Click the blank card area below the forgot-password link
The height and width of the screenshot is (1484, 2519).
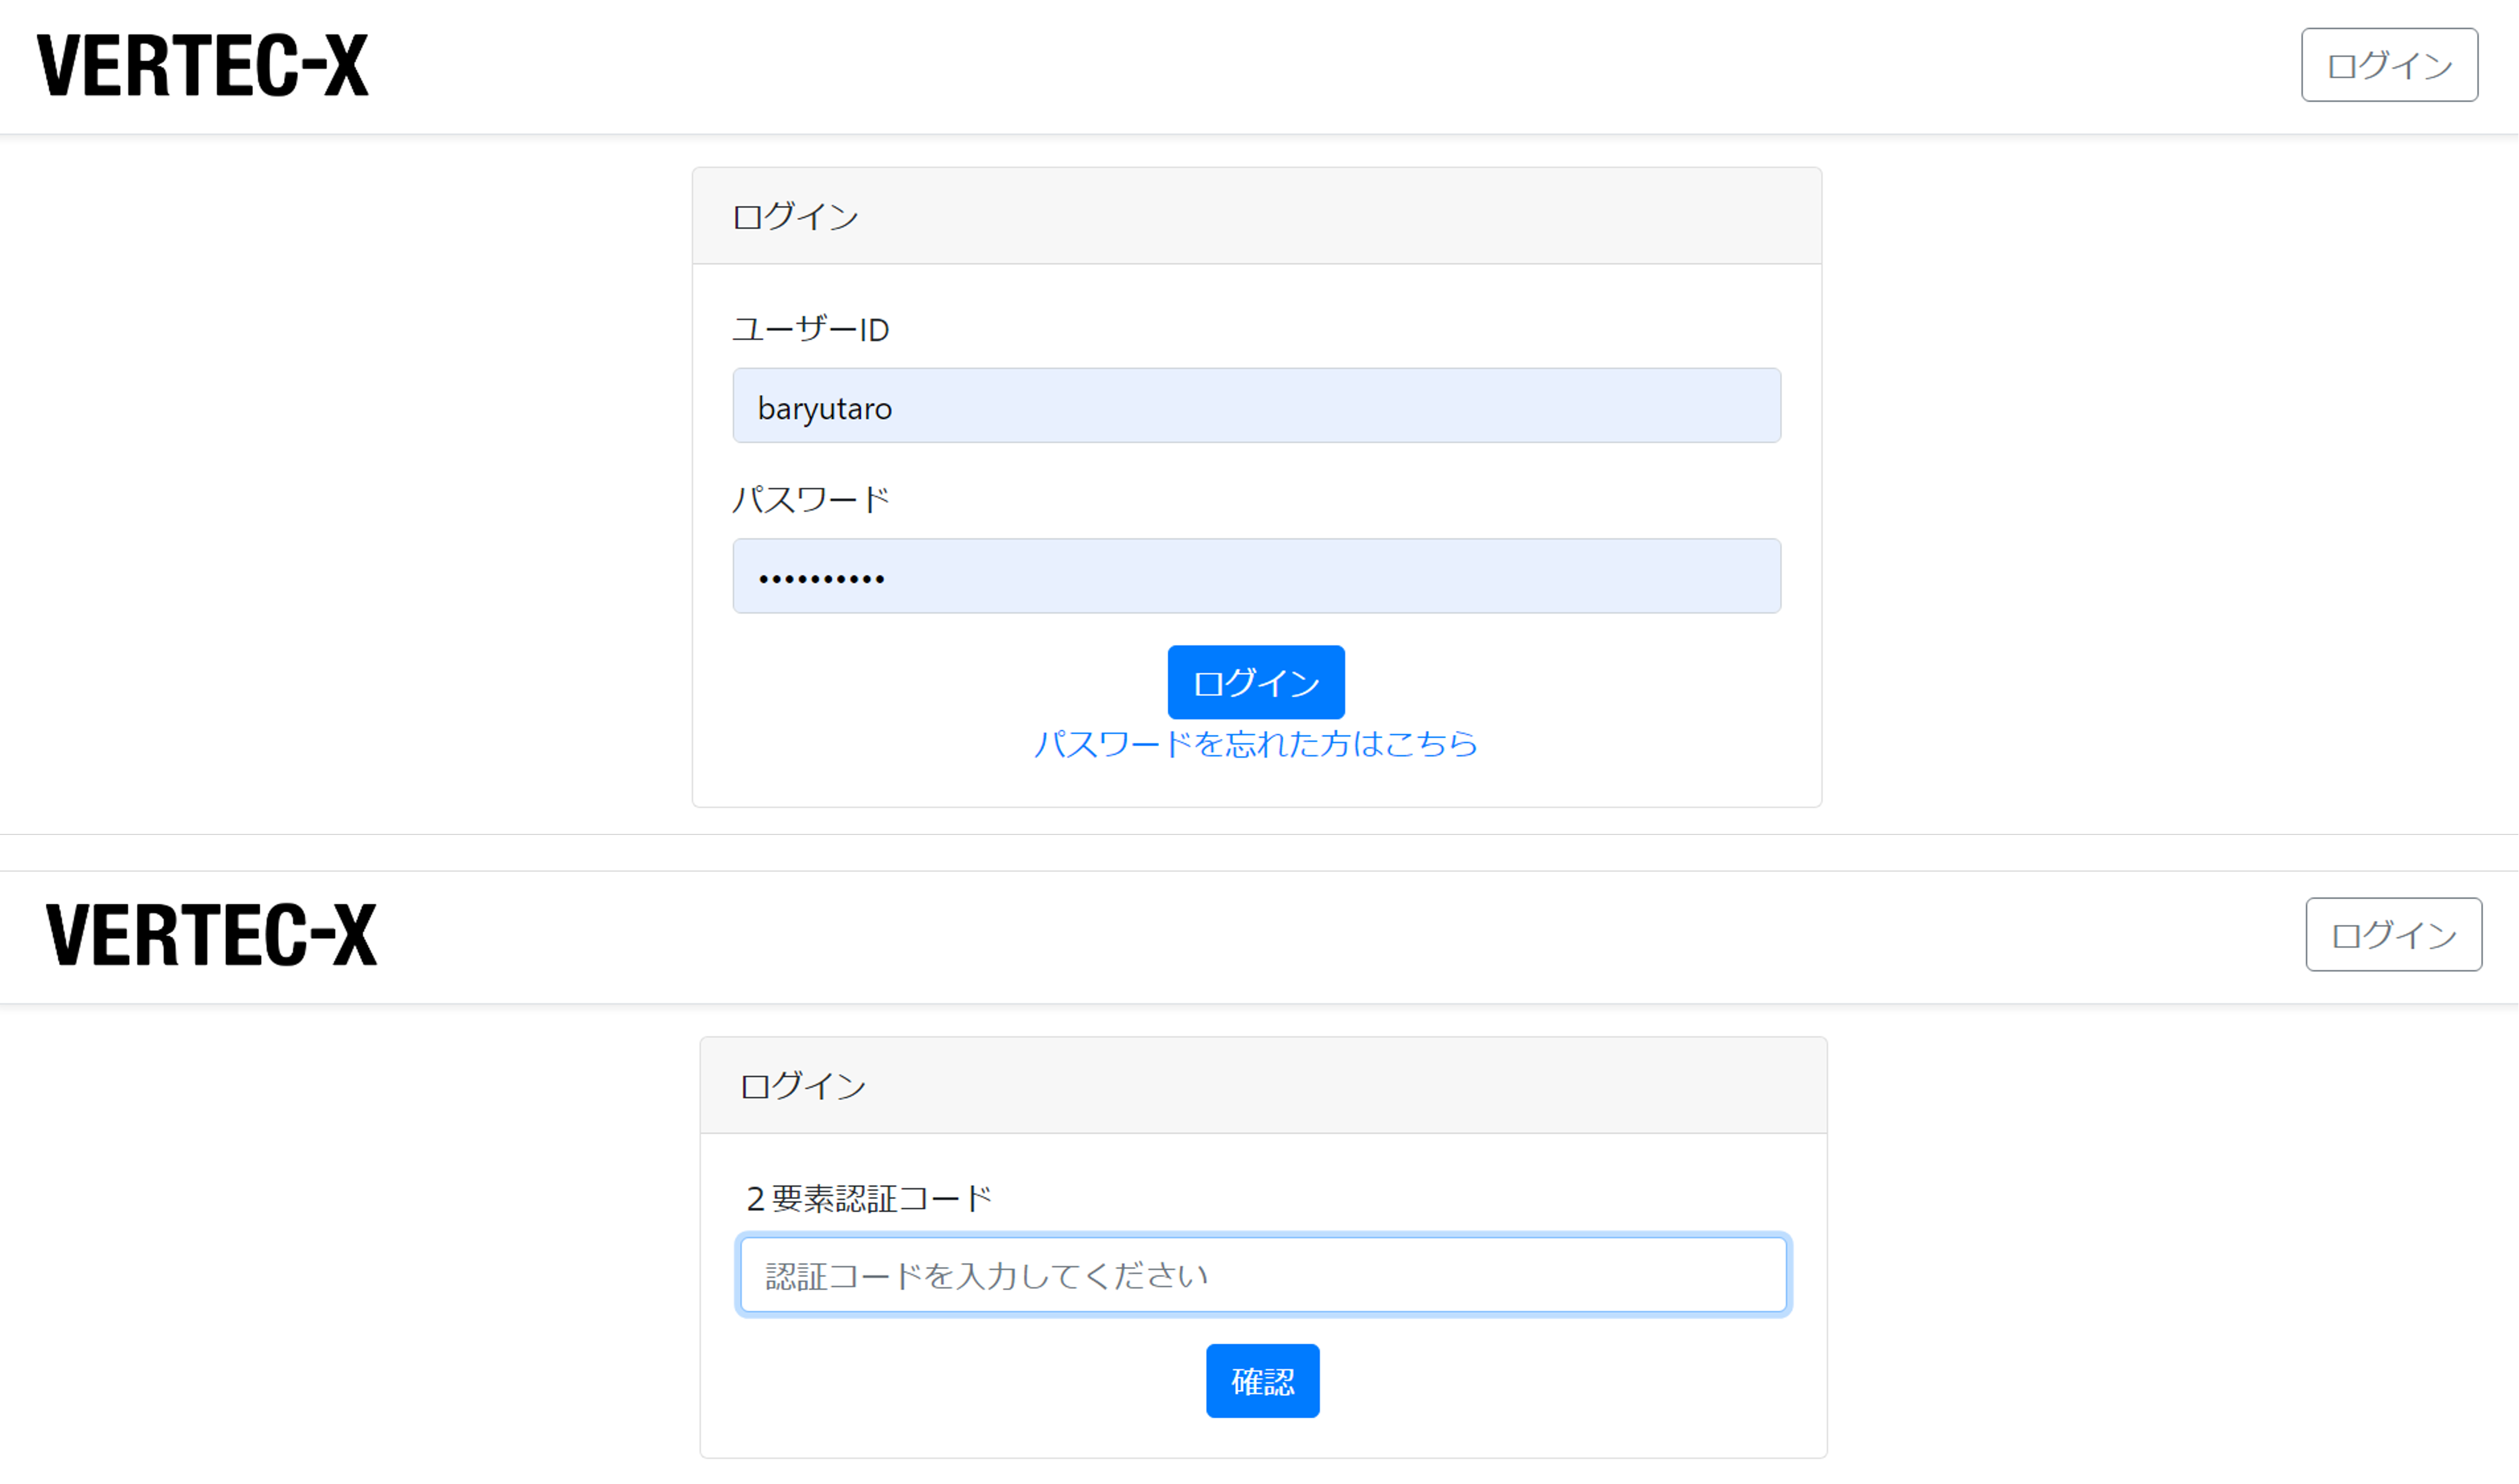[x=1256, y=785]
